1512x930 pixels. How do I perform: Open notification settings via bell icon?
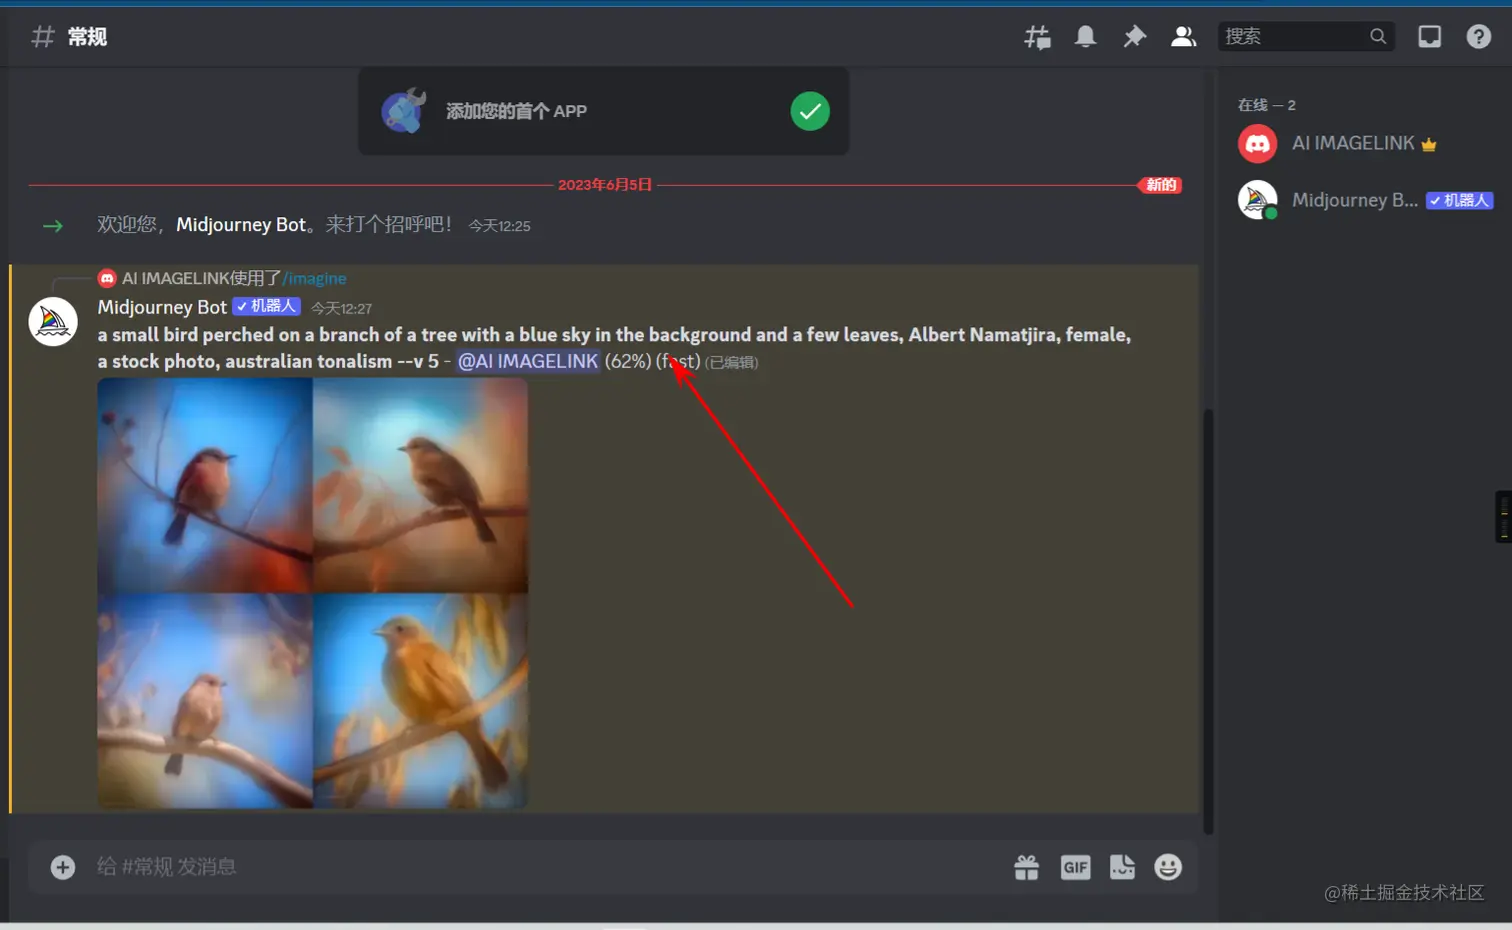pos(1086,36)
